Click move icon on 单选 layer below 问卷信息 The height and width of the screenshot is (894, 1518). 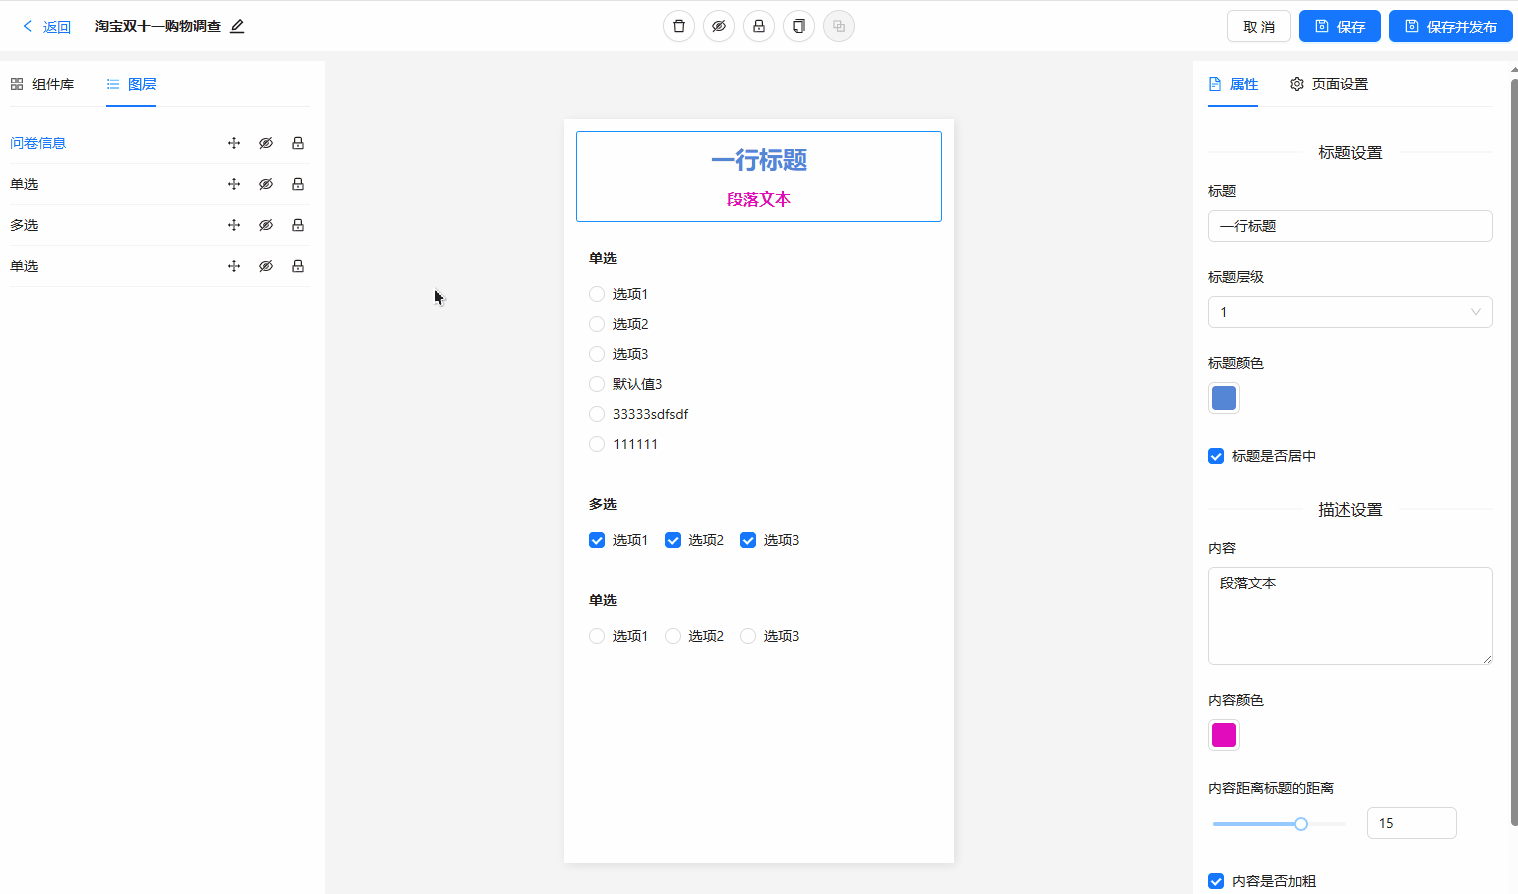click(234, 184)
